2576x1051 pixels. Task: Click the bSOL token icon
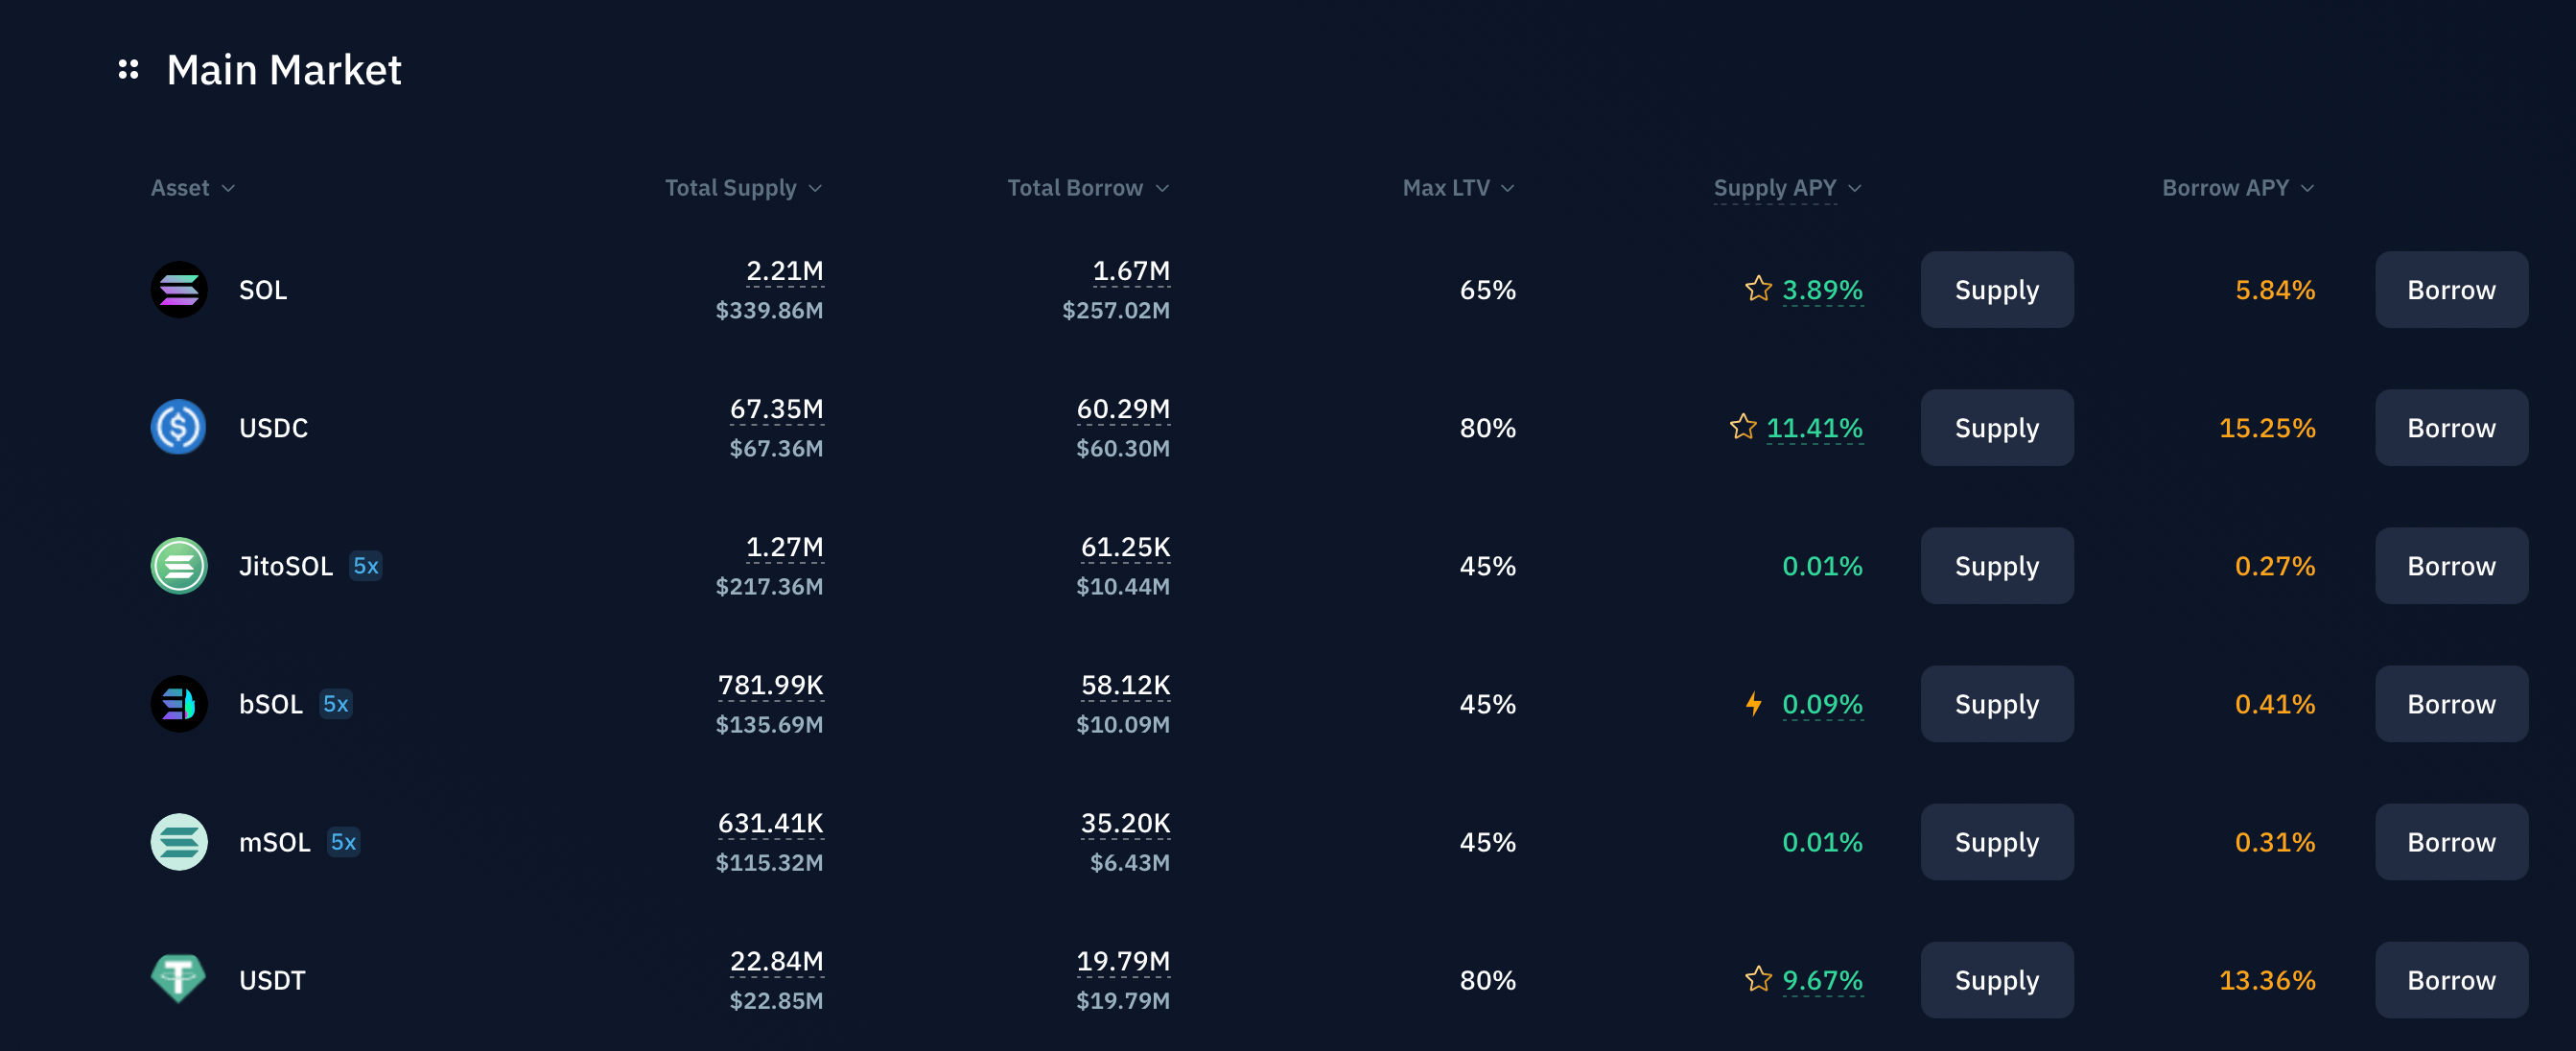click(x=179, y=704)
